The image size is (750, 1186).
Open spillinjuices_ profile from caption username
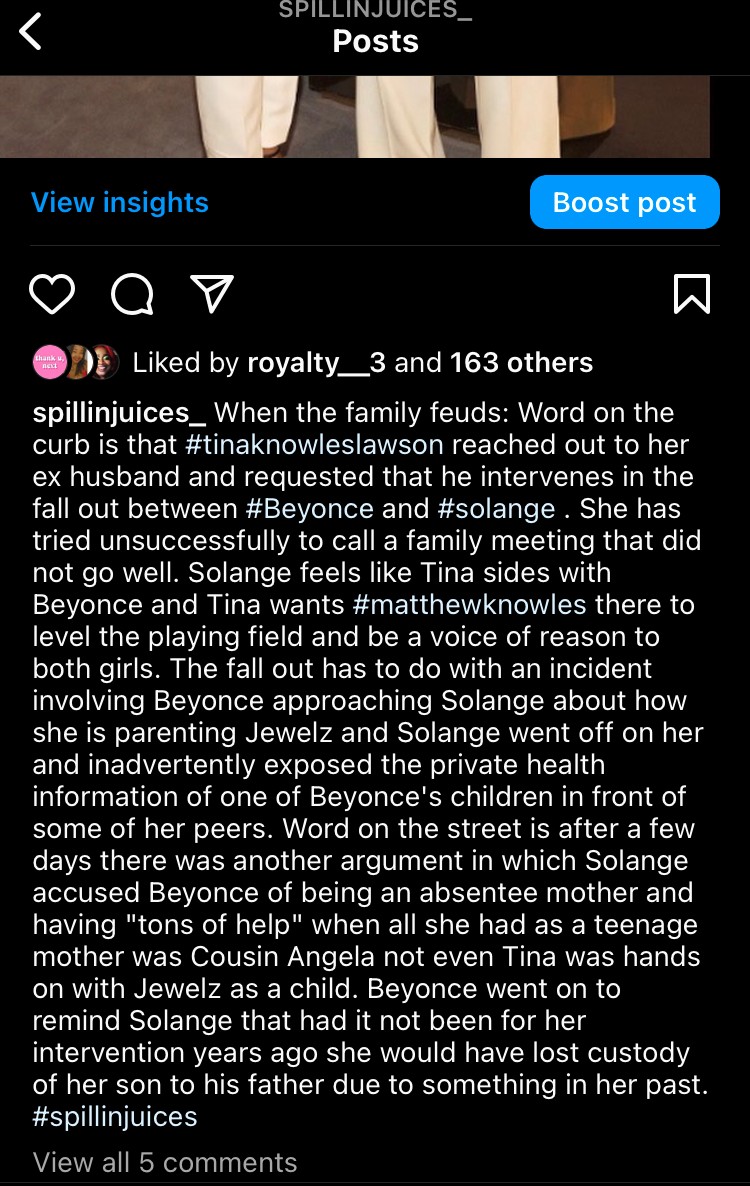(x=119, y=412)
